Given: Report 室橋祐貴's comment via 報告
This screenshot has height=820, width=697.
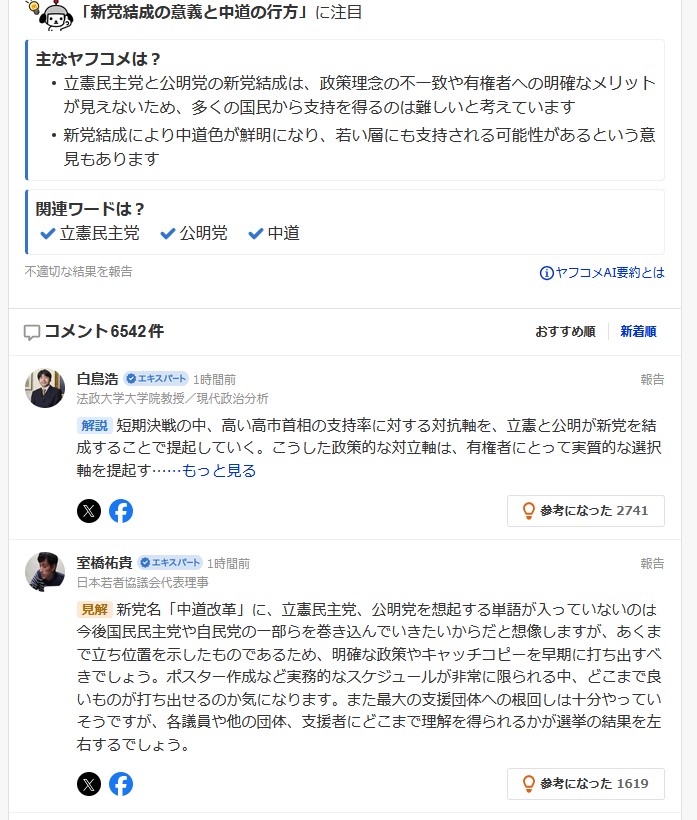Looking at the screenshot, I should point(652,563).
